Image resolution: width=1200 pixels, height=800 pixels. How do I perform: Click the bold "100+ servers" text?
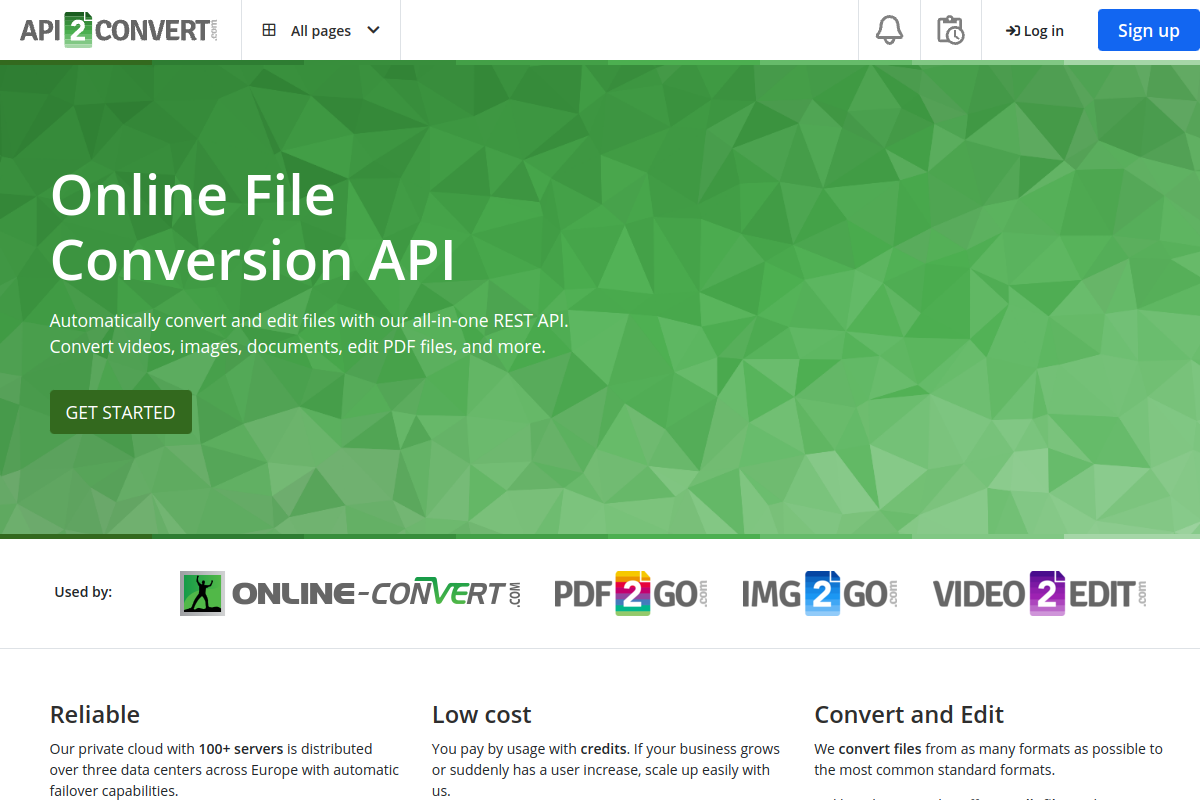[x=241, y=748]
